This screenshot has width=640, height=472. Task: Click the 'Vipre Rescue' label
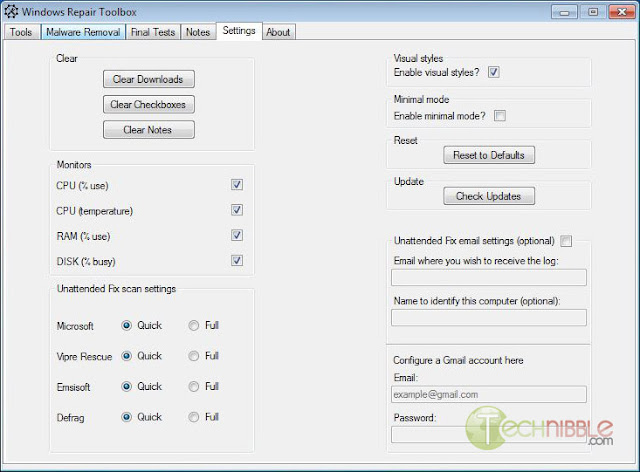coord(84,357)
